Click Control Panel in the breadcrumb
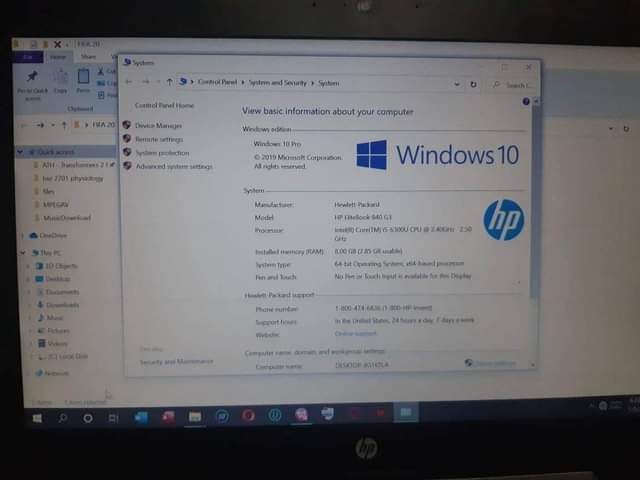 click(217, 82)
